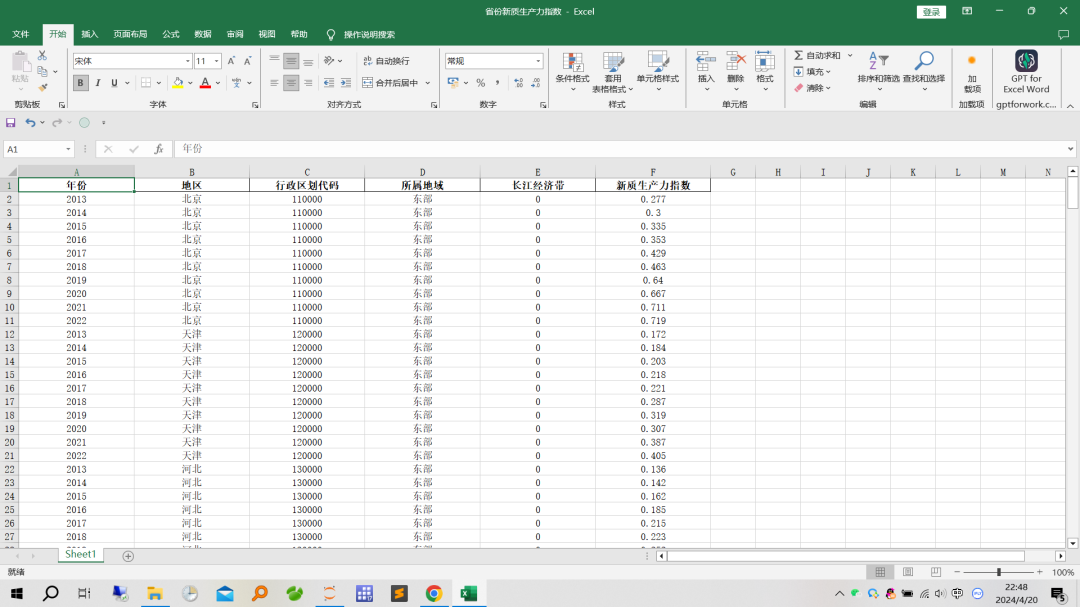
Task: Click the 登录 sign-in button
Action: pyautogui.click(x=931, y=12)
